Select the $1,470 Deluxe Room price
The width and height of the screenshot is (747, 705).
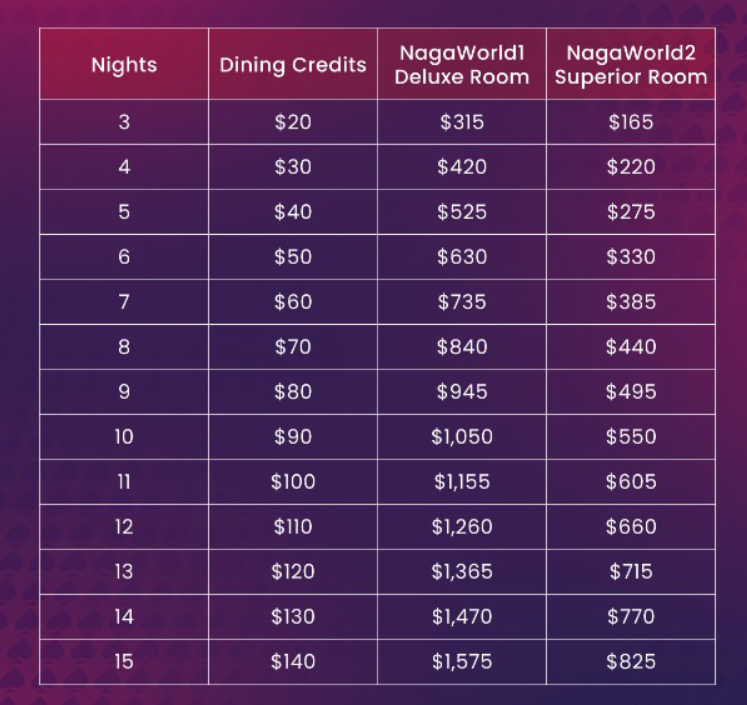click(x=462, y=616)
